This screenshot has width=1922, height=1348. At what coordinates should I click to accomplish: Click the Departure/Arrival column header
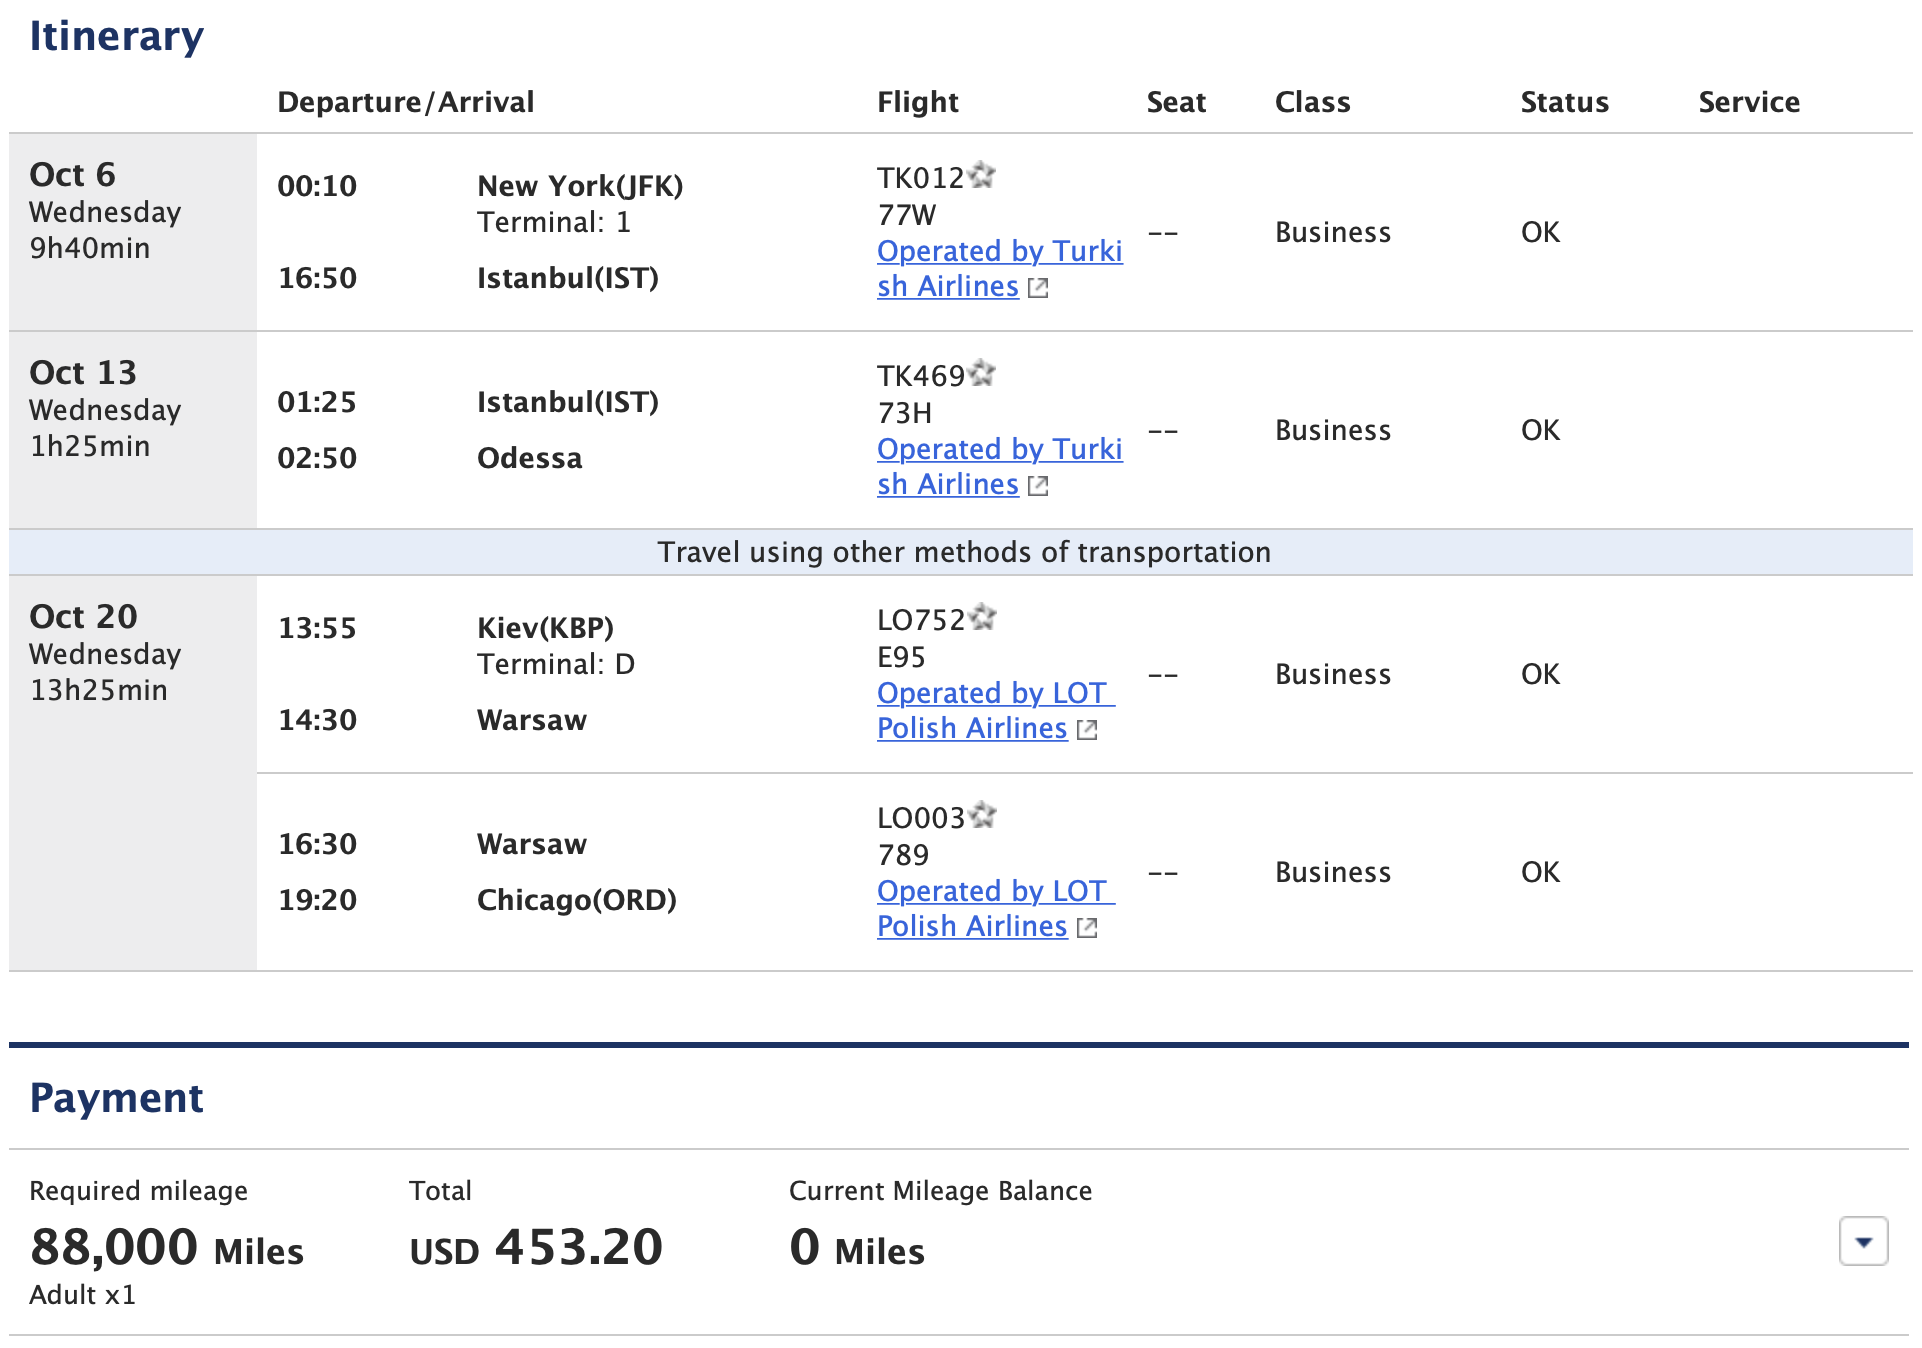(x=406, y=102)
